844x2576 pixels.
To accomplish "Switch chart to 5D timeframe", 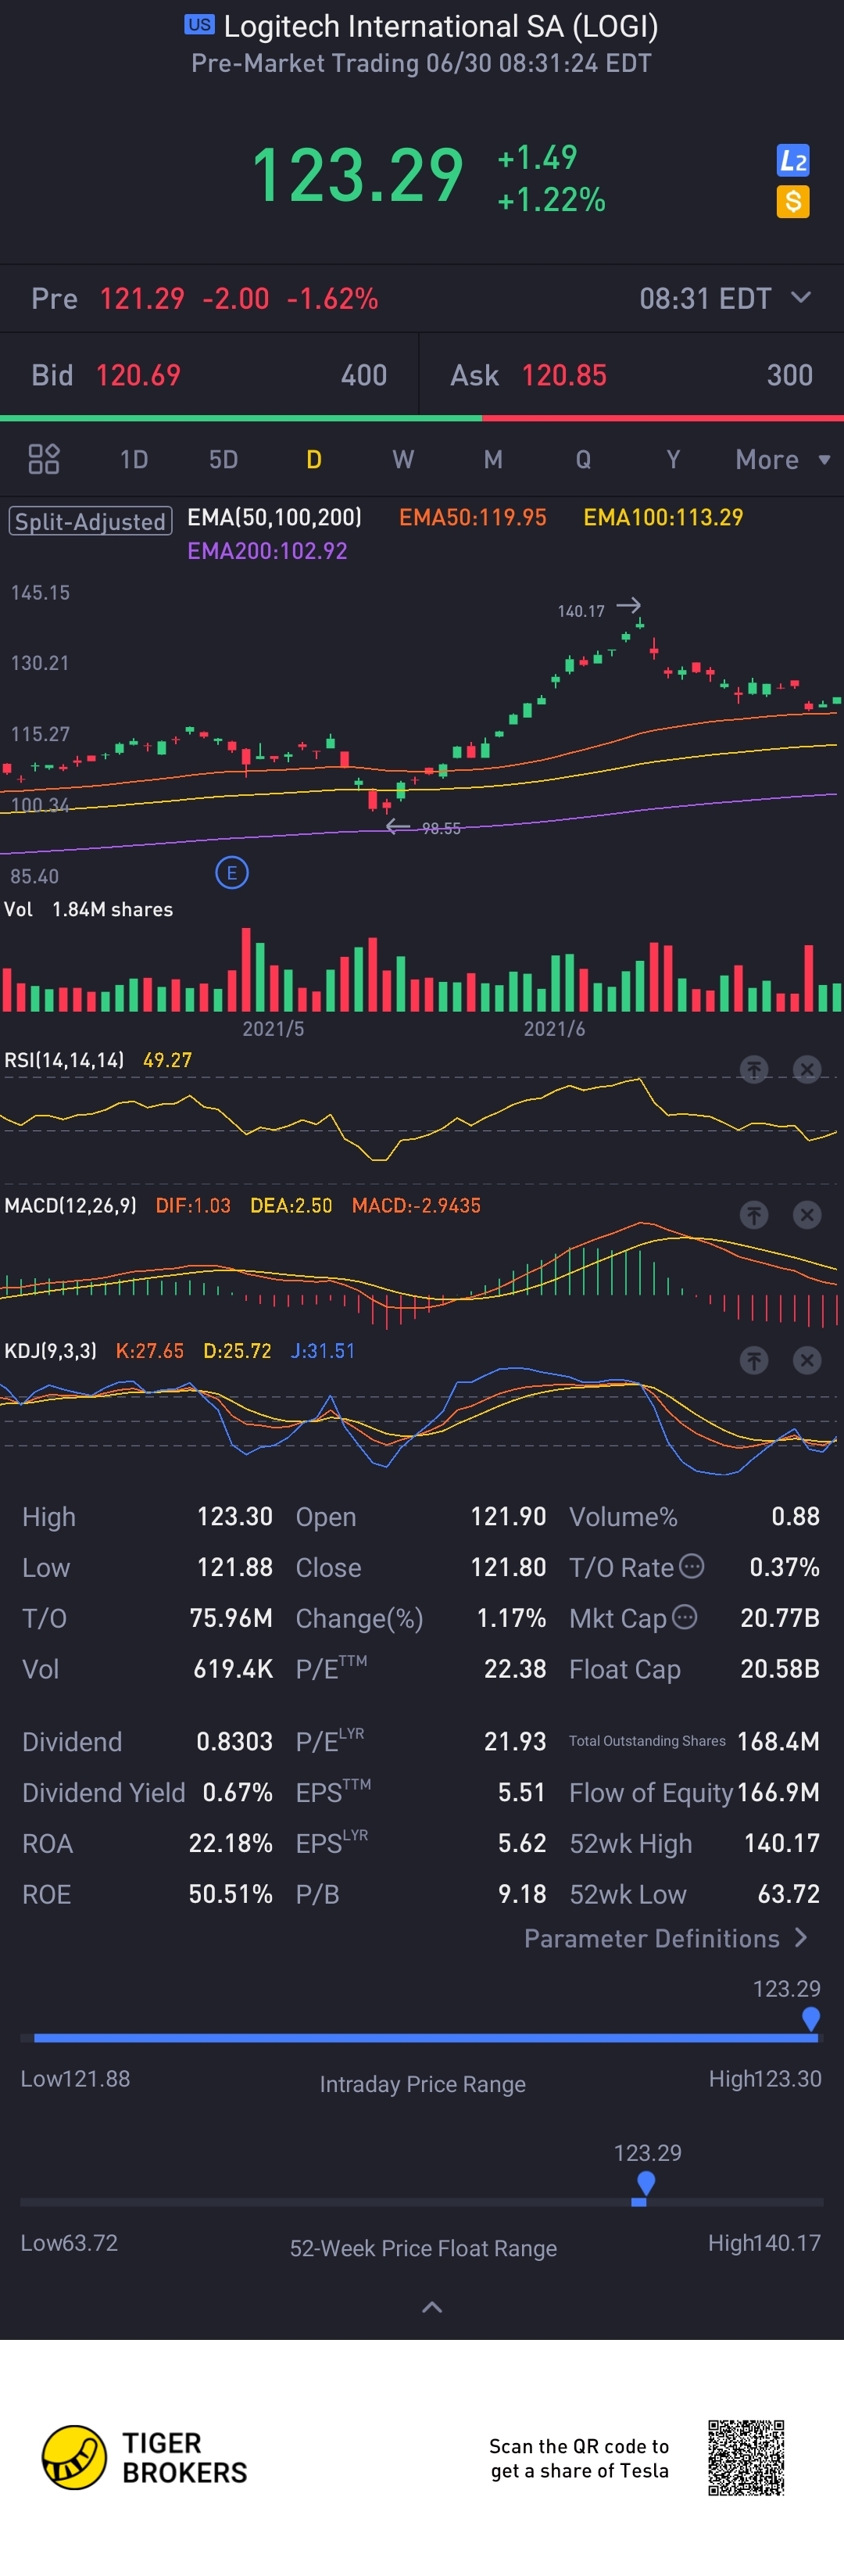I will point(223,459).
